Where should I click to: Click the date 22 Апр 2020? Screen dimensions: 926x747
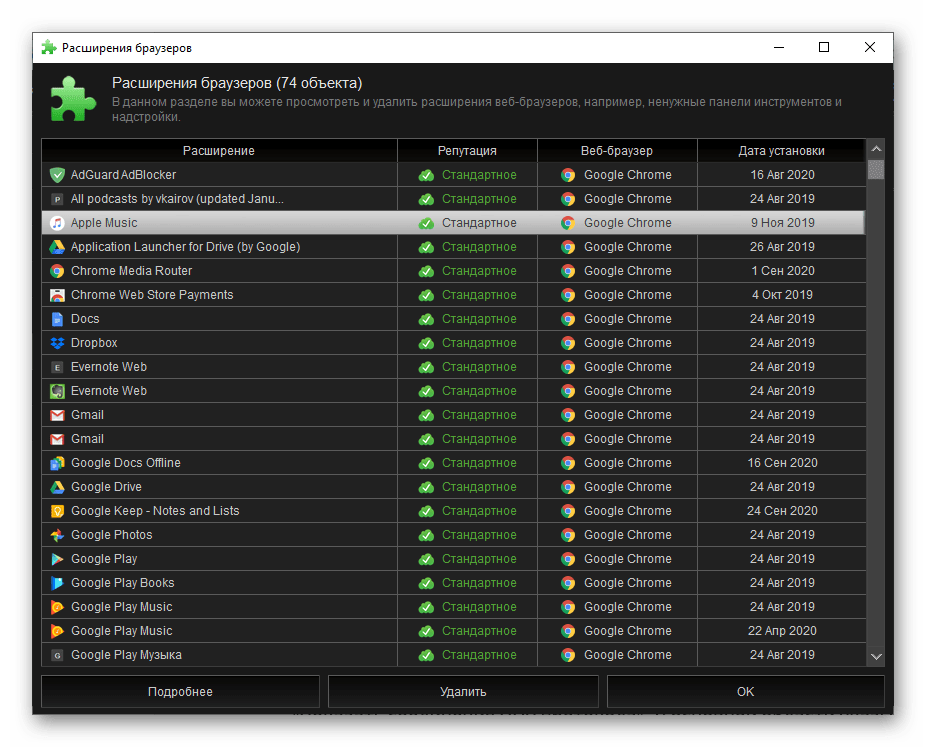point(782,631)
